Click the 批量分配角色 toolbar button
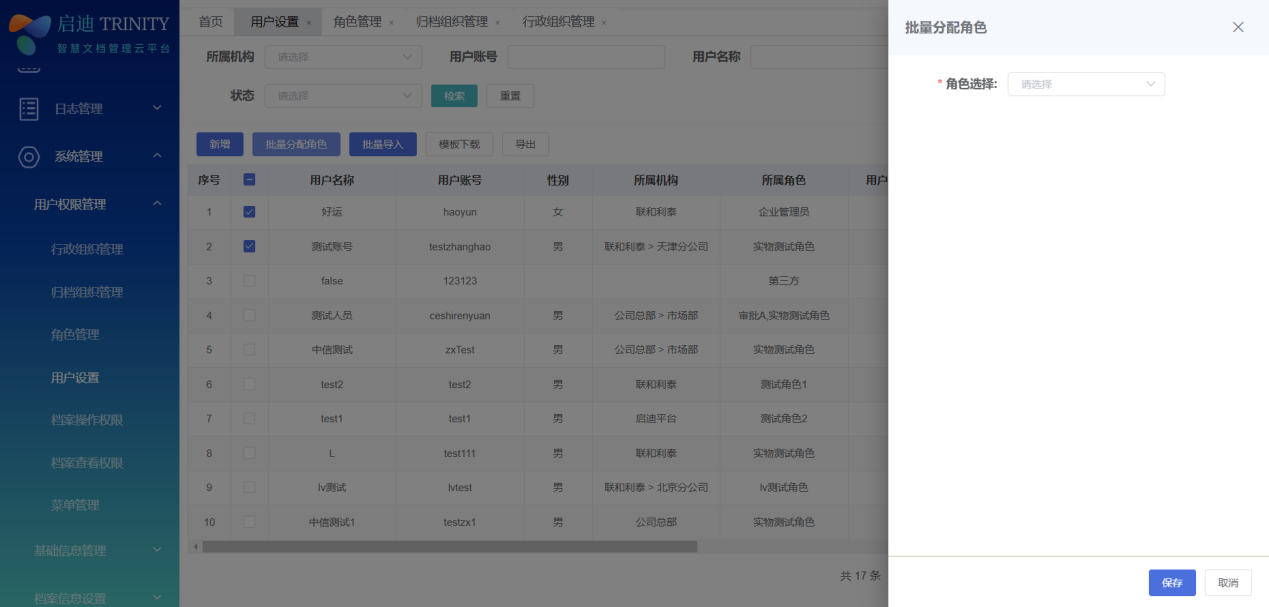 [x=296, y=144]
